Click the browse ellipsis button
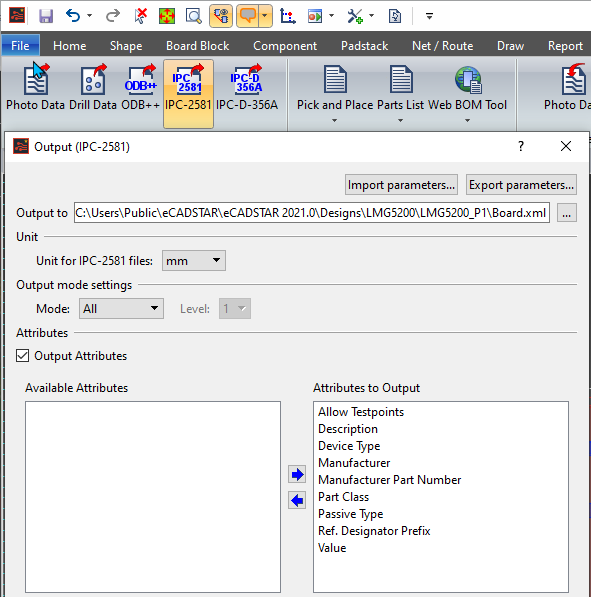591x597 pixels. [x=567, y=213]
